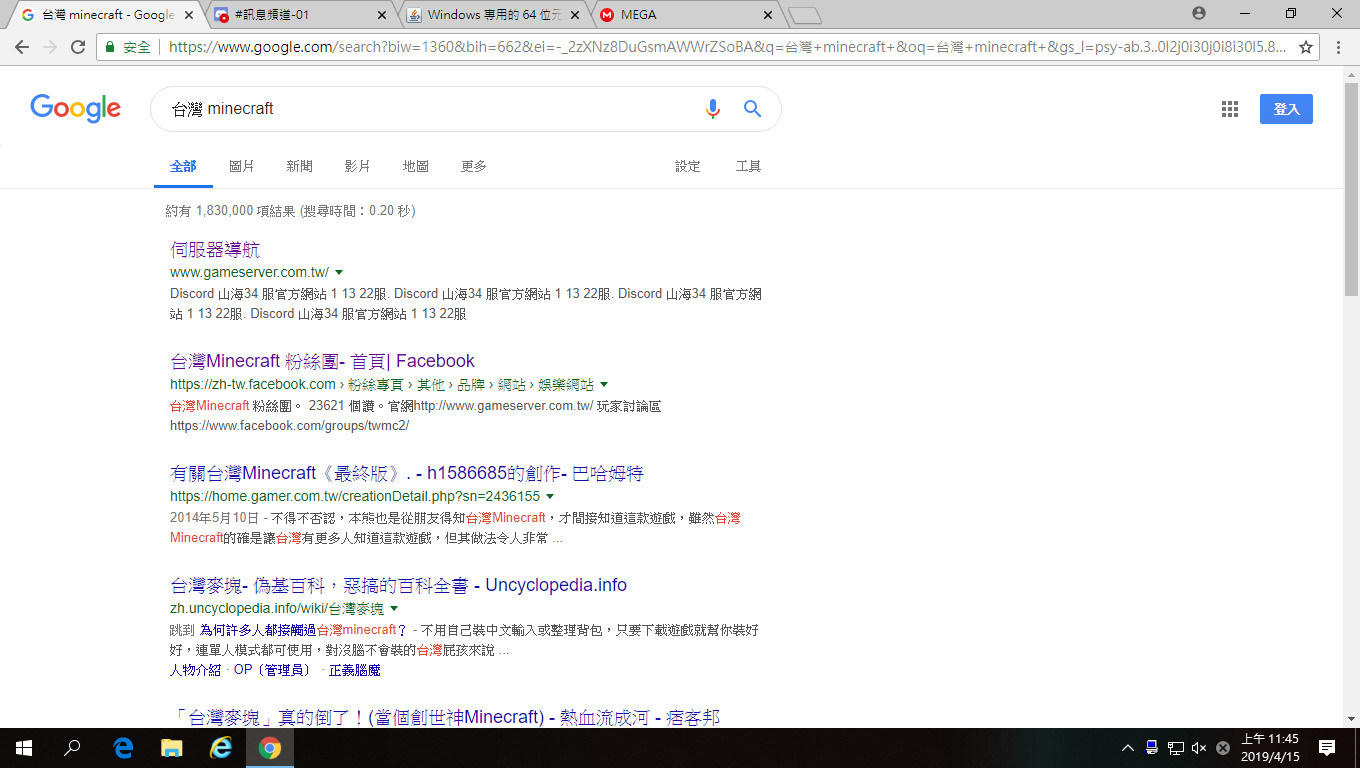Open the Windows Start menu

click(23, 748)
